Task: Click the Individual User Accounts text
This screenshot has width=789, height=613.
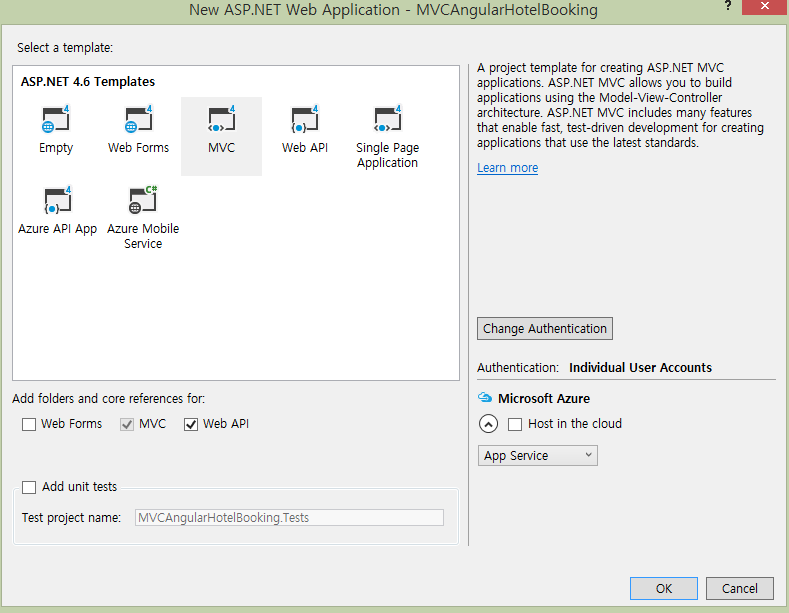Action: click(x=640, y=367)
